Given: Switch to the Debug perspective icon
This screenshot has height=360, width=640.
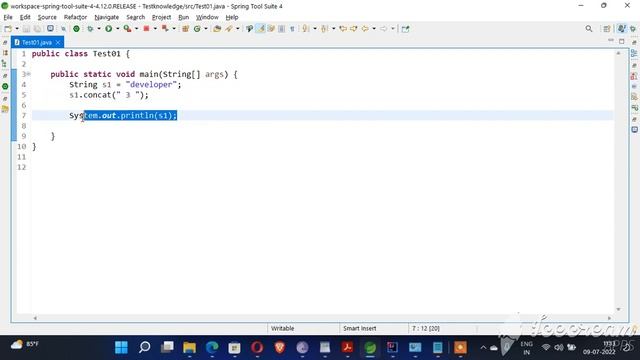Looking at the screenshot, I should [x=633, y=29].
